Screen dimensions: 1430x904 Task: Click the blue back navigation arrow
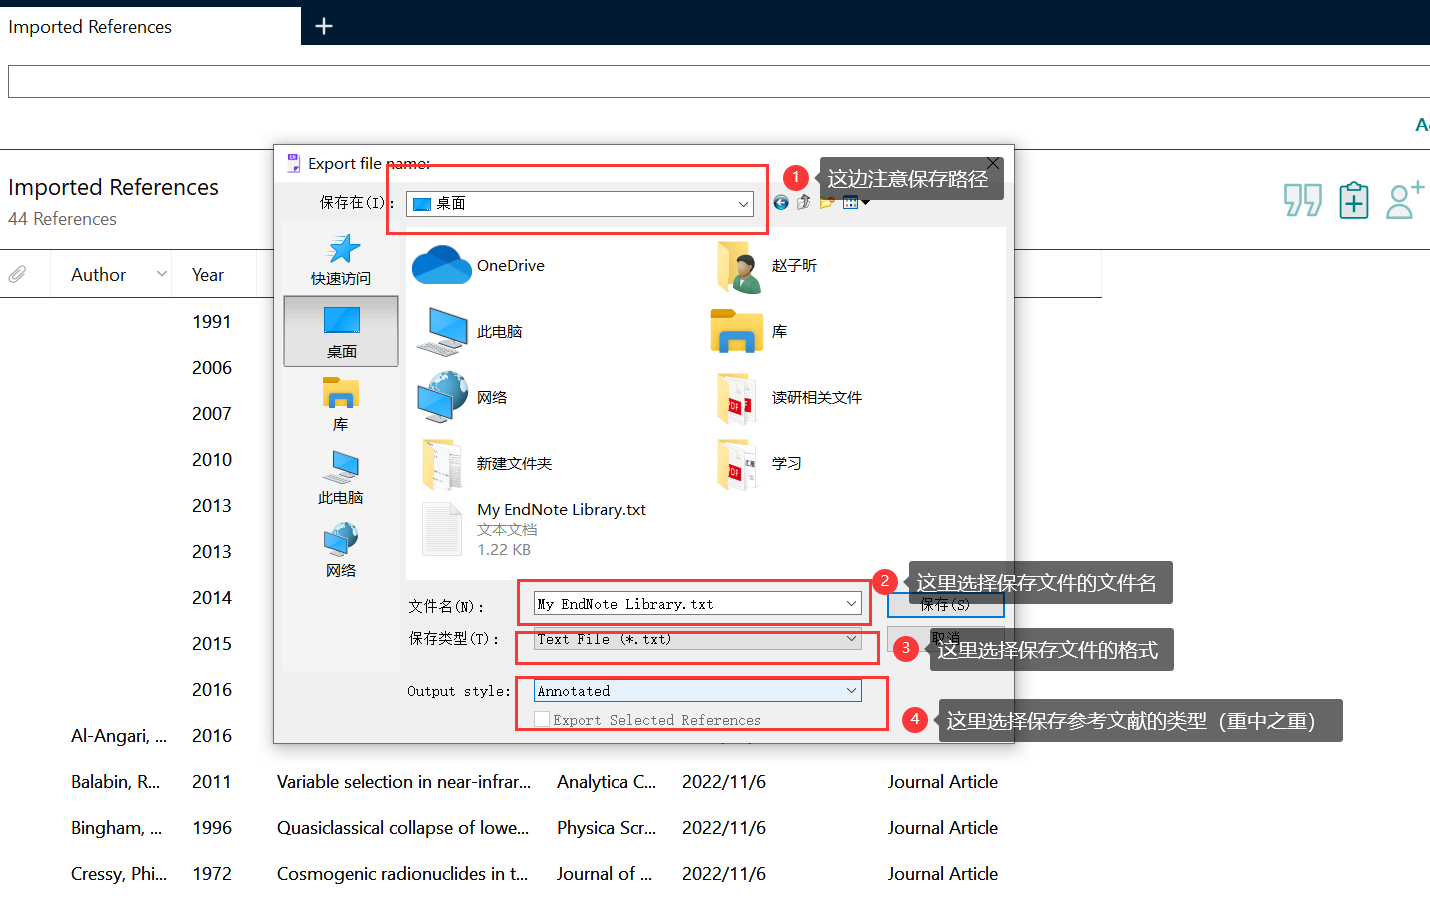781,201
